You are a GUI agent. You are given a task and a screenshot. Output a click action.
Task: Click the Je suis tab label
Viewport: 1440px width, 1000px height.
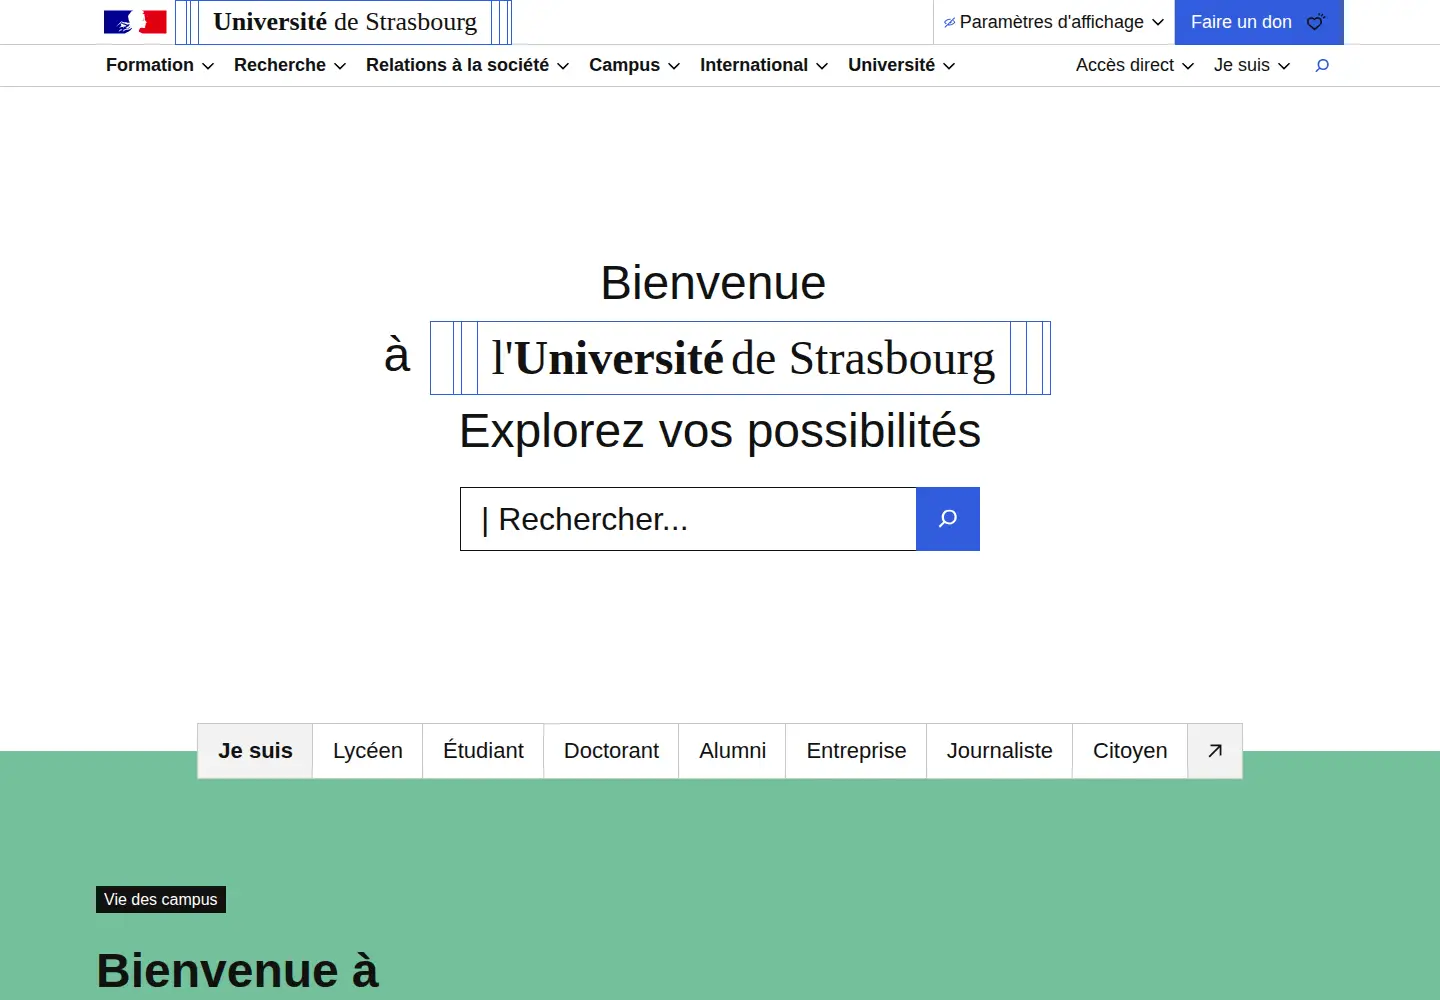(255, 751)
